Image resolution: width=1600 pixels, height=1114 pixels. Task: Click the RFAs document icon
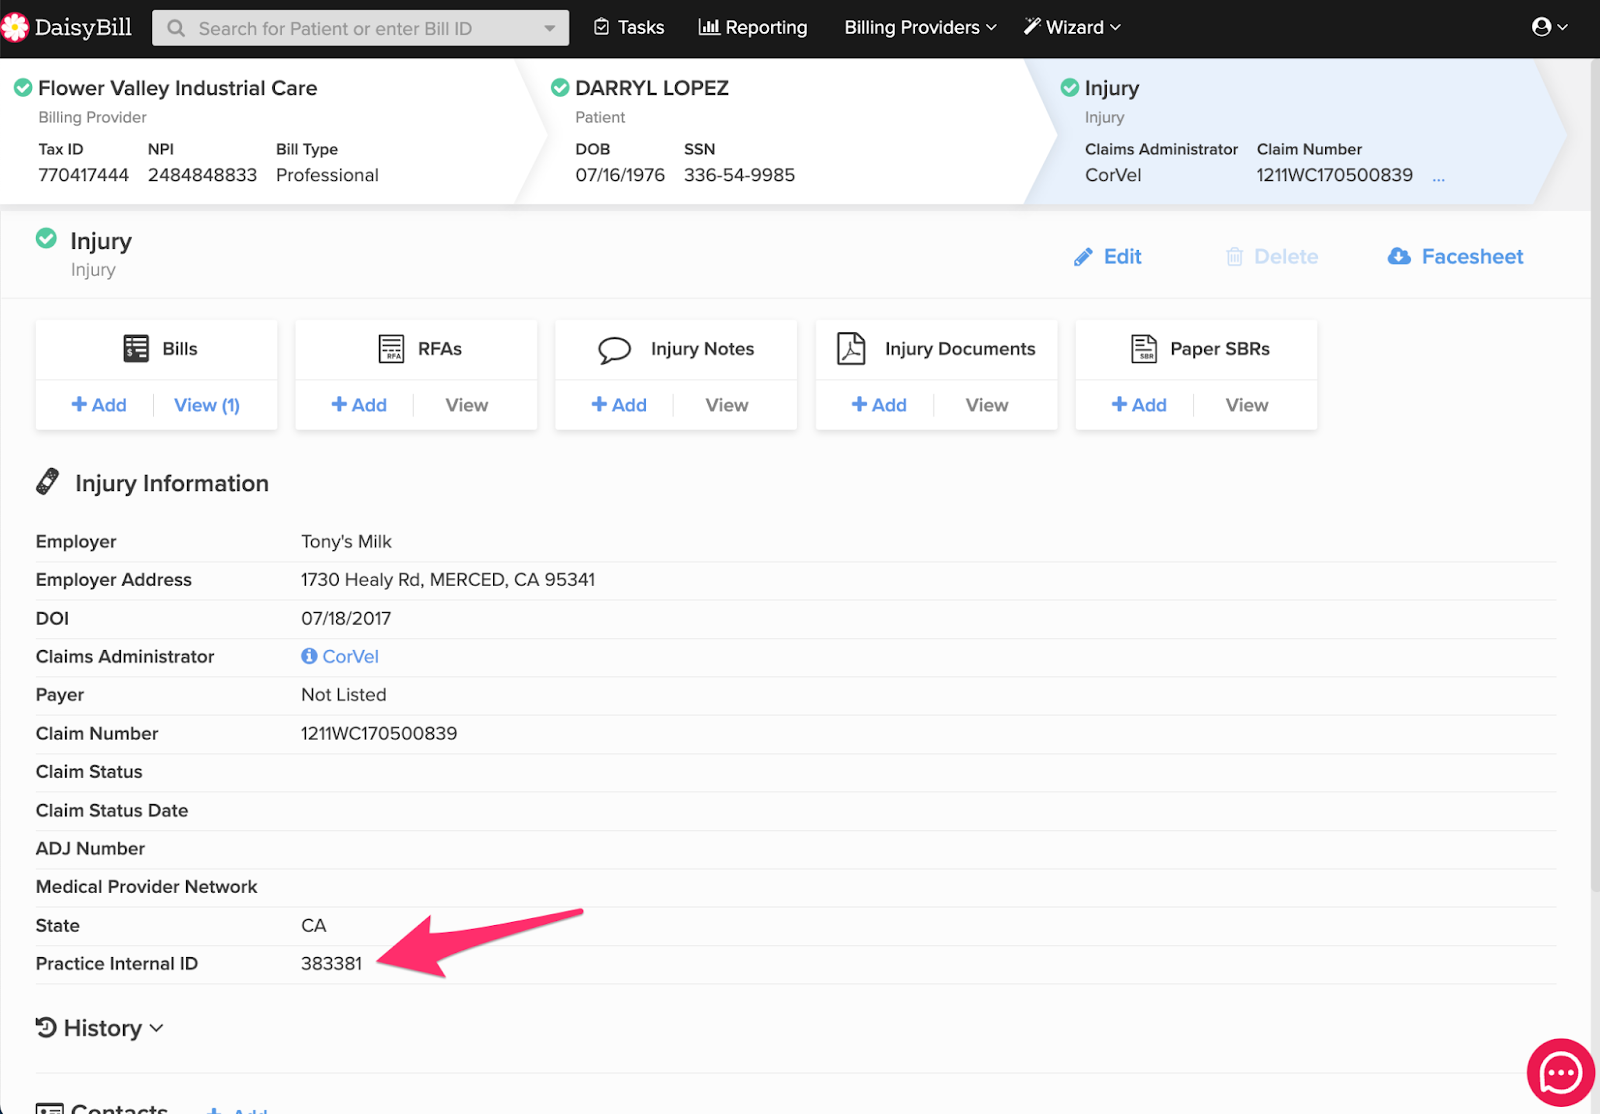coord(391,348)
